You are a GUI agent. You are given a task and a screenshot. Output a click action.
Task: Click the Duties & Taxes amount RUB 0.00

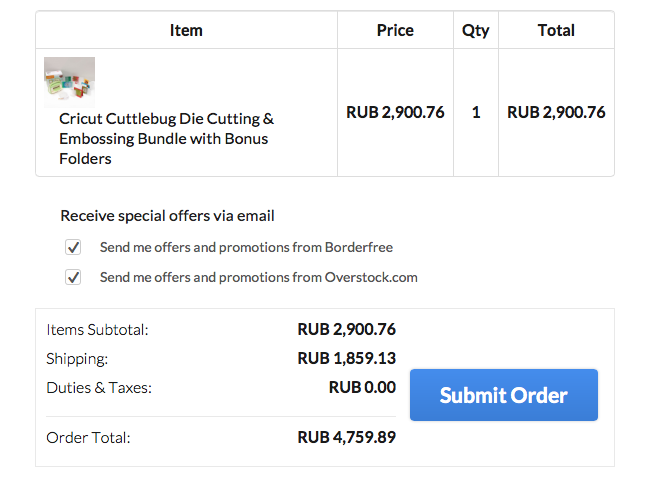pyautogui.click(x=362, y=387)
